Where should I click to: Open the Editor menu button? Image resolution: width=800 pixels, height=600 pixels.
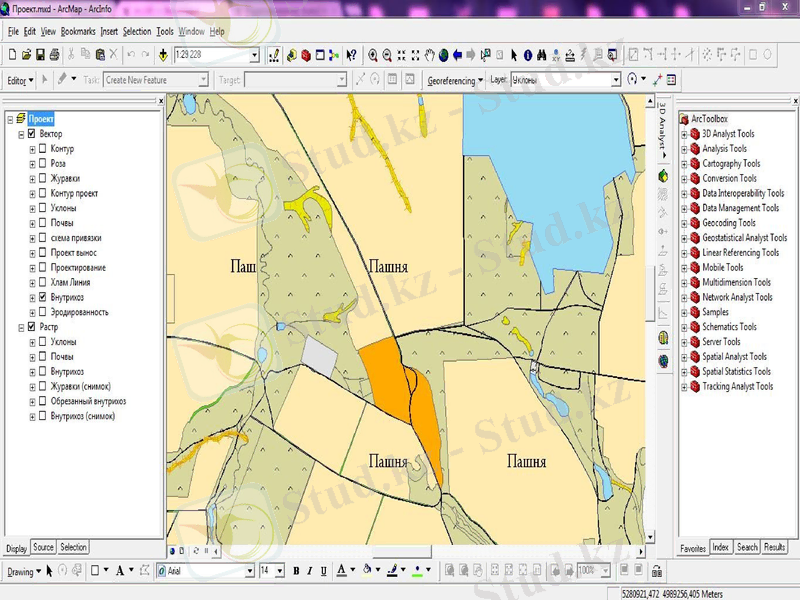20,80
